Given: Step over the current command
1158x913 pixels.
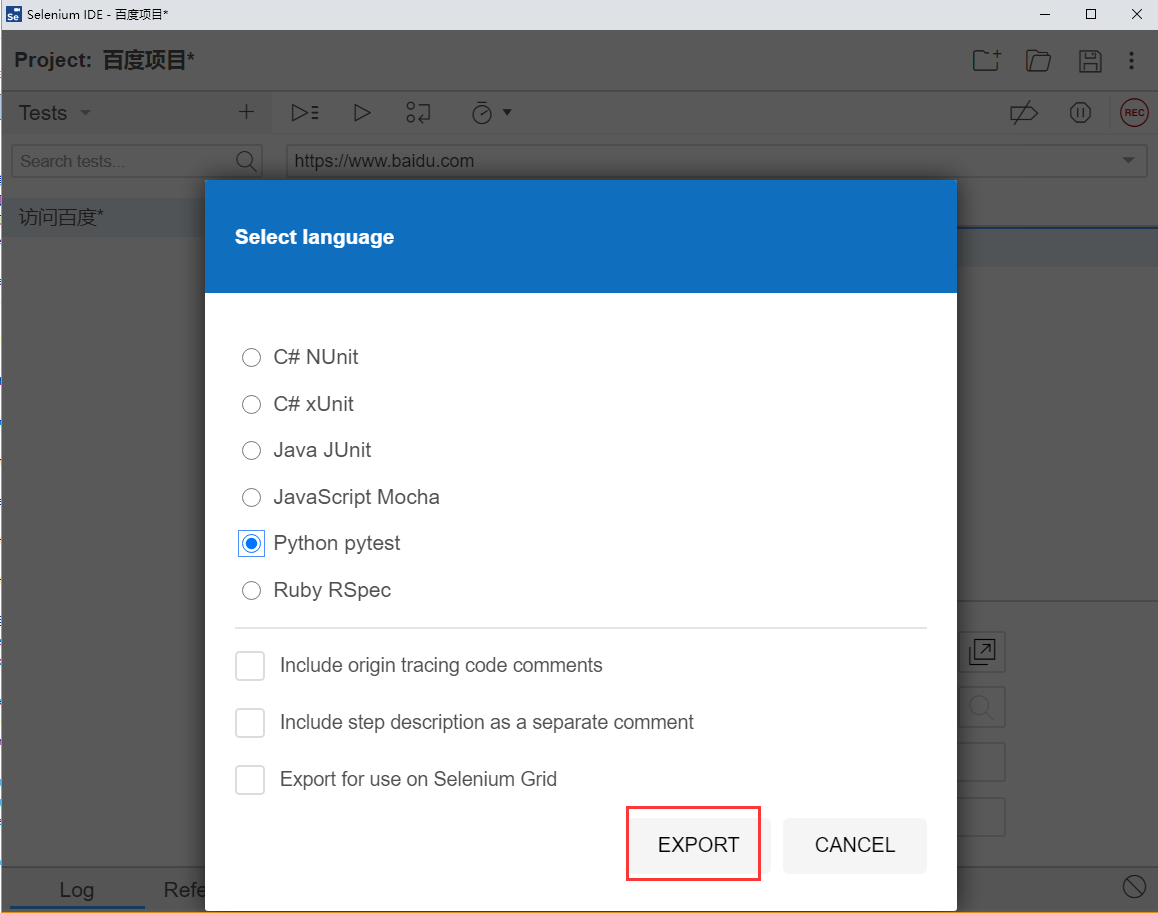Looking at the screenshot, I should 418,113.
